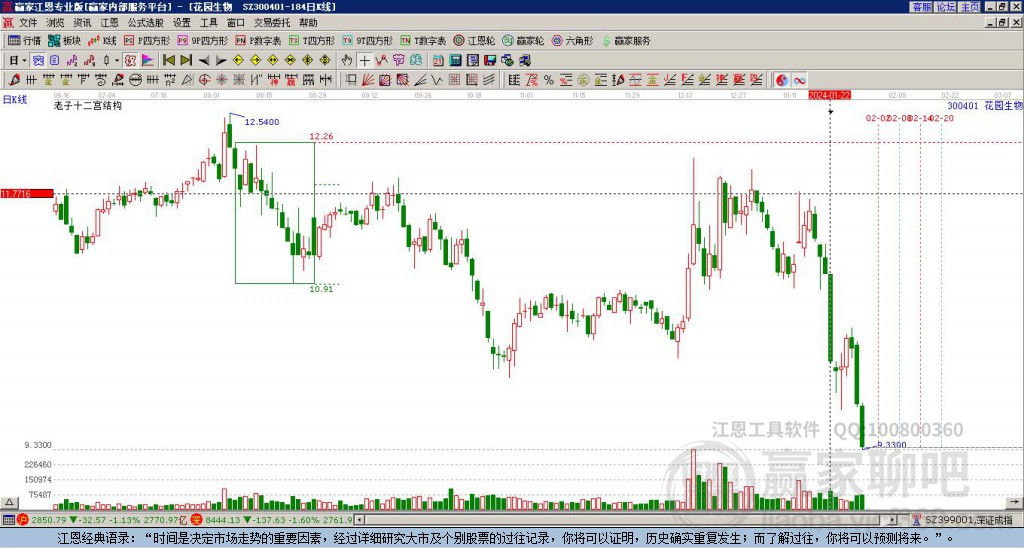The height and width of the screenshot is (548, 1024).
Task: Toggle the 权 adjustment icon
Action: tap(130, 61)
